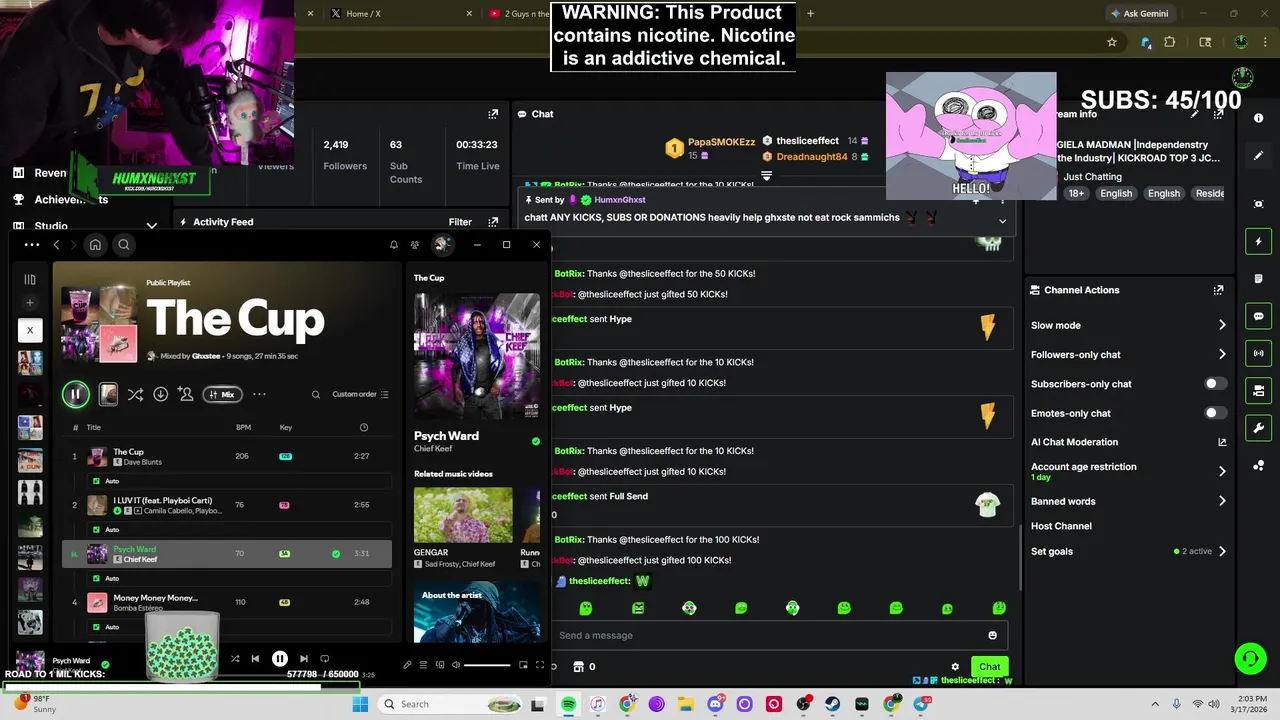Open chat settings gear icon
This screenshot has width=1280, height=720.
click(x=955, y=666)
